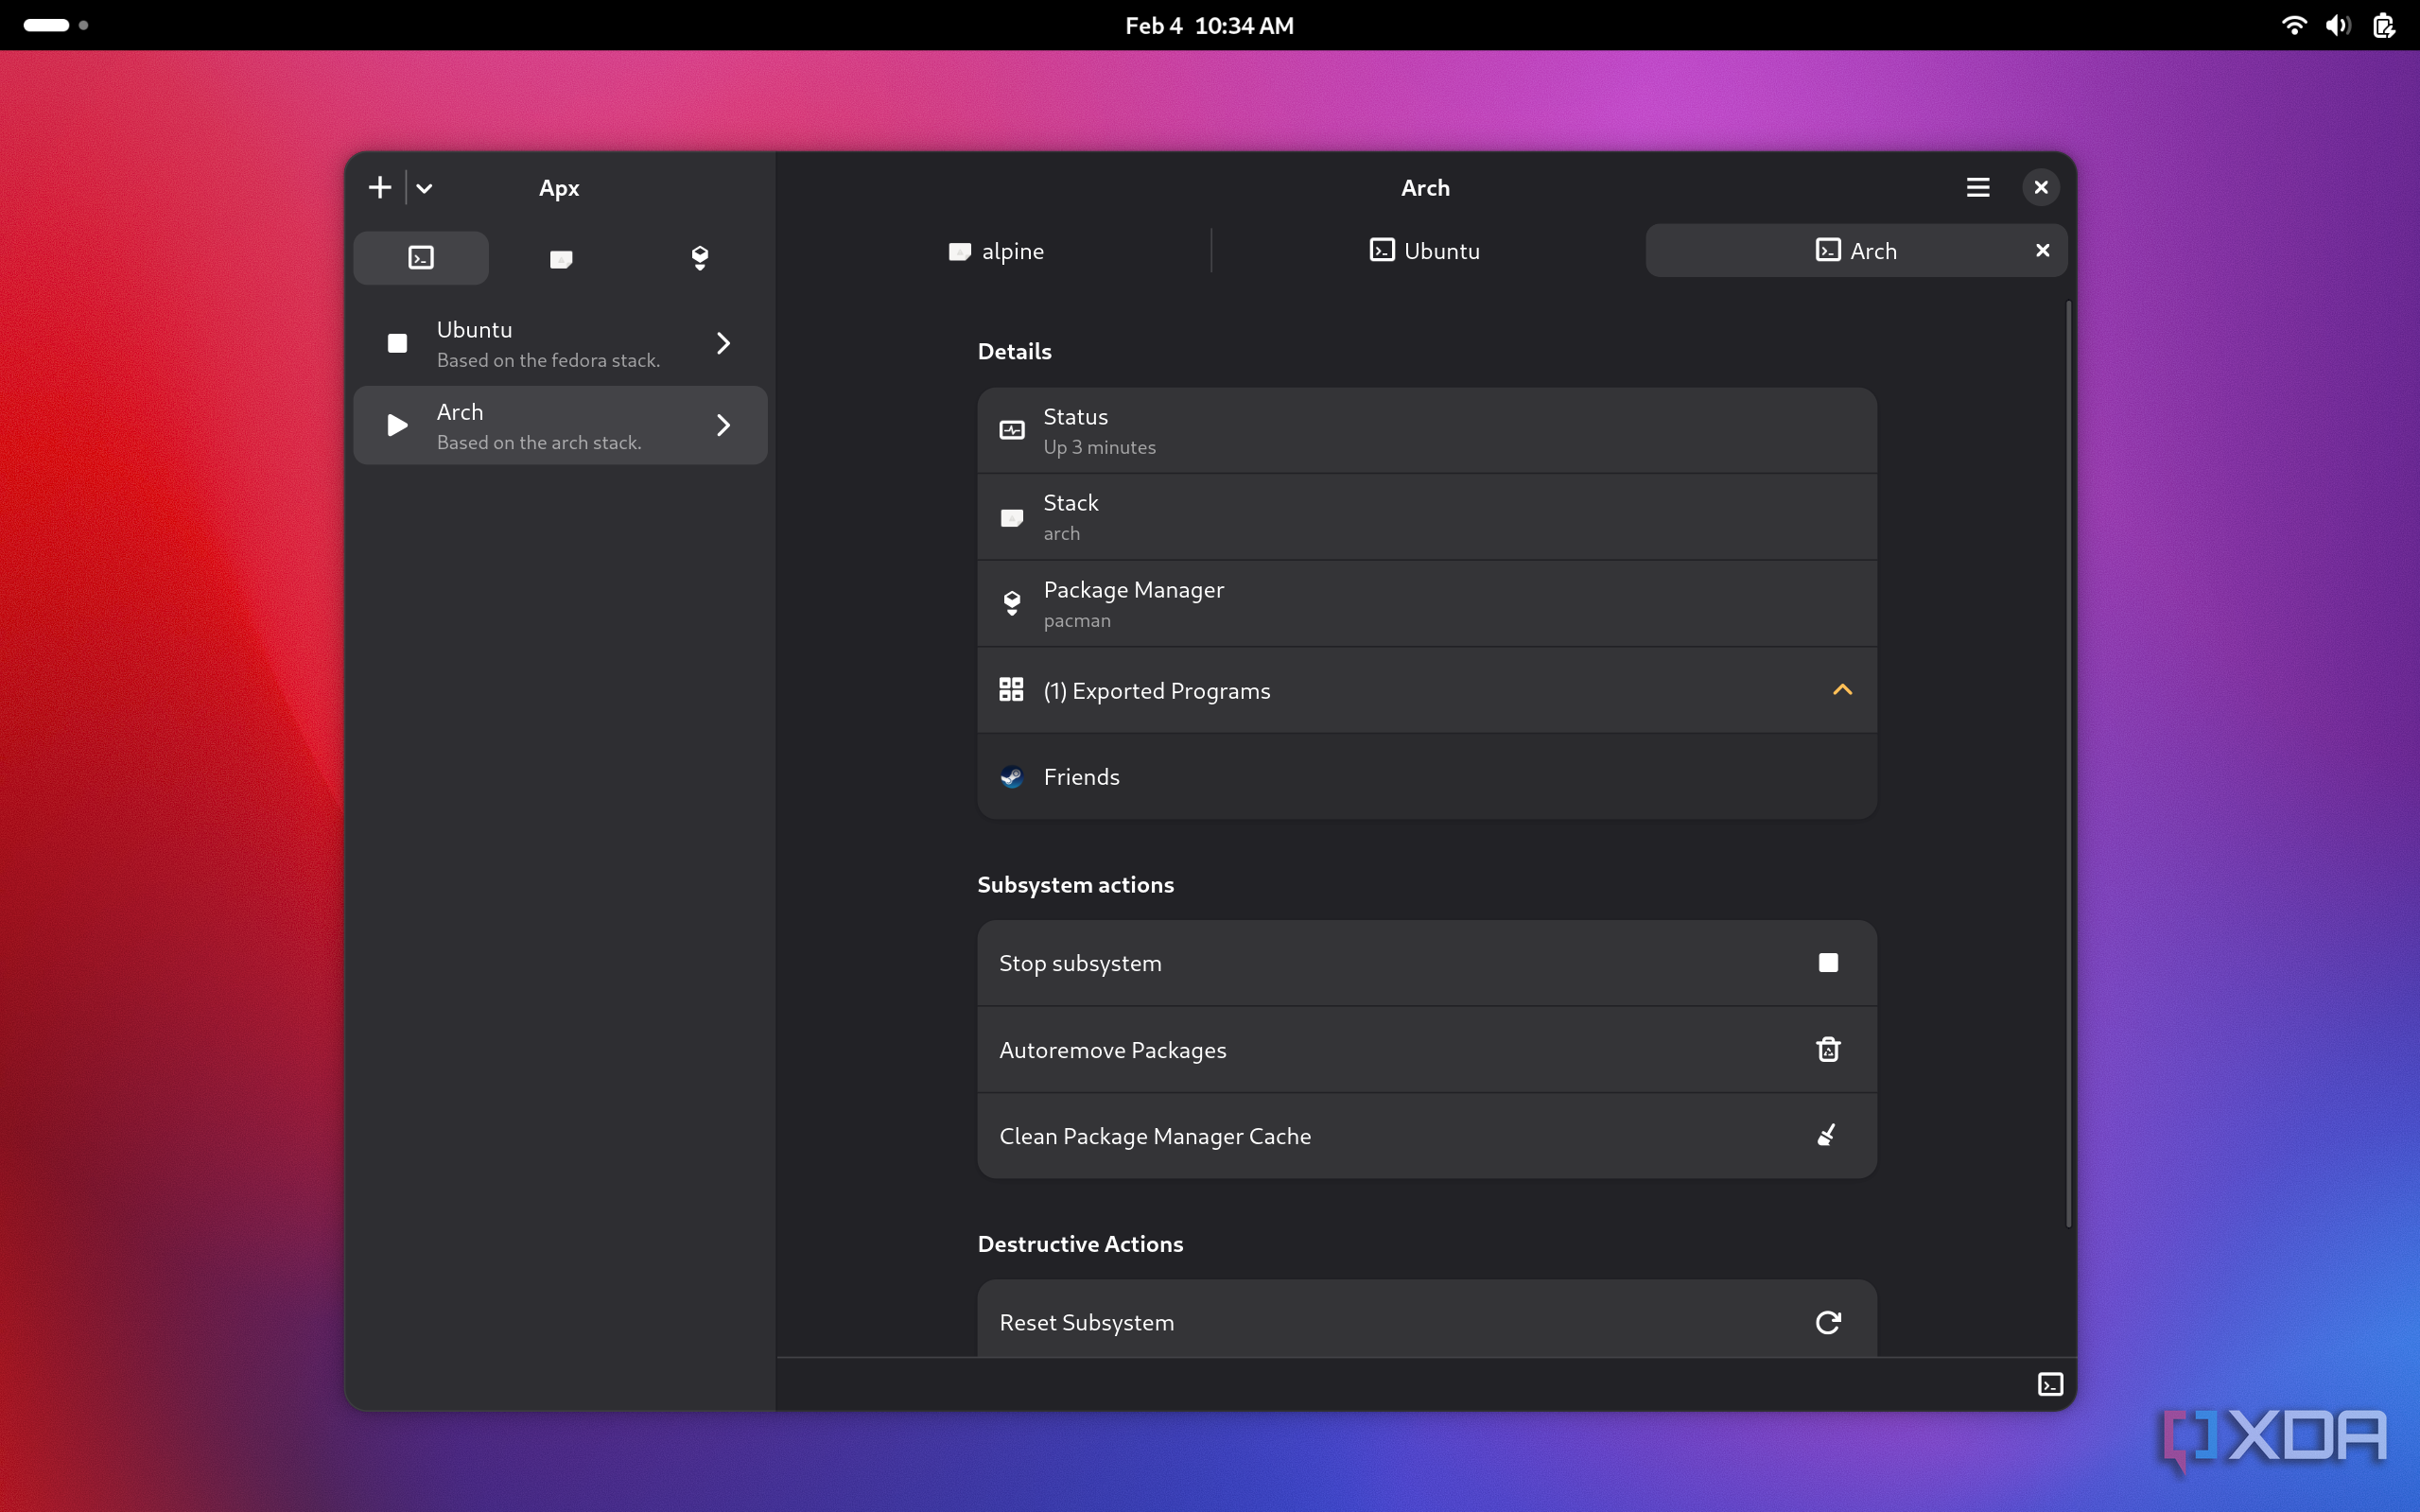Close the Apx window
The width and height of the screenshot is (2420, 1512).
coord(2041,188)
